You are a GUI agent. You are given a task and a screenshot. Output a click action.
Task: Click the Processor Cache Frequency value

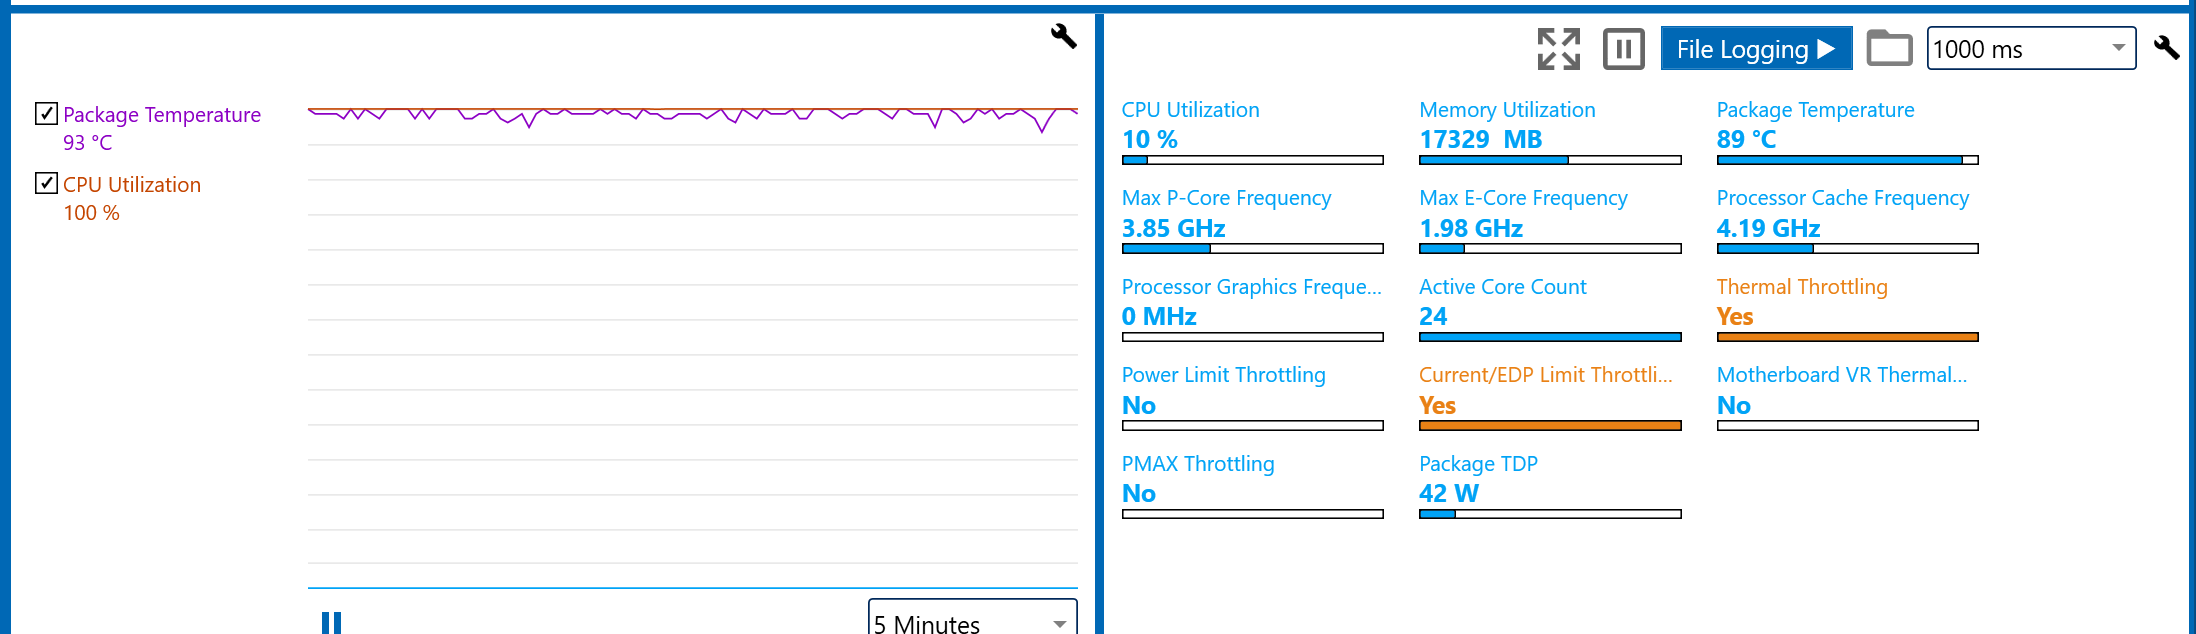[x=1767, y=229]
